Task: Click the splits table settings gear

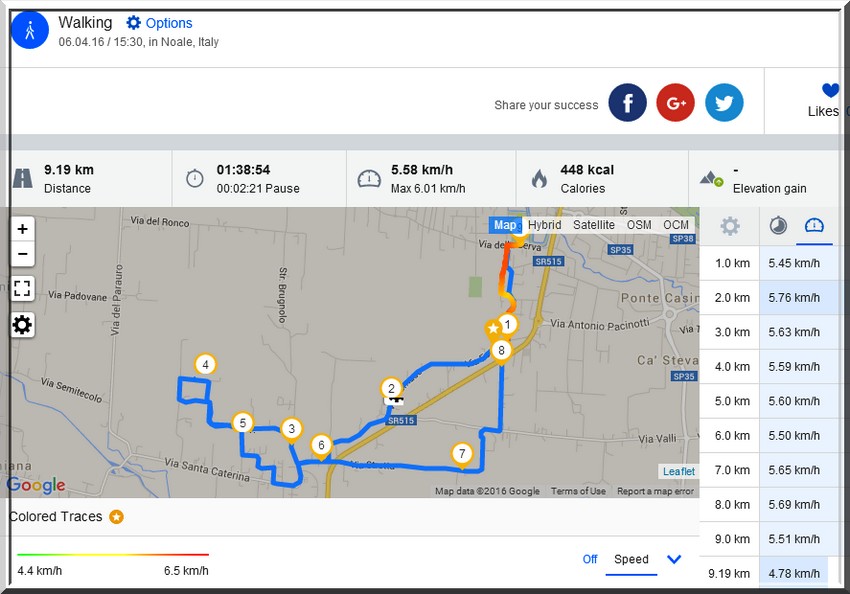Action: tap(730, 226)
